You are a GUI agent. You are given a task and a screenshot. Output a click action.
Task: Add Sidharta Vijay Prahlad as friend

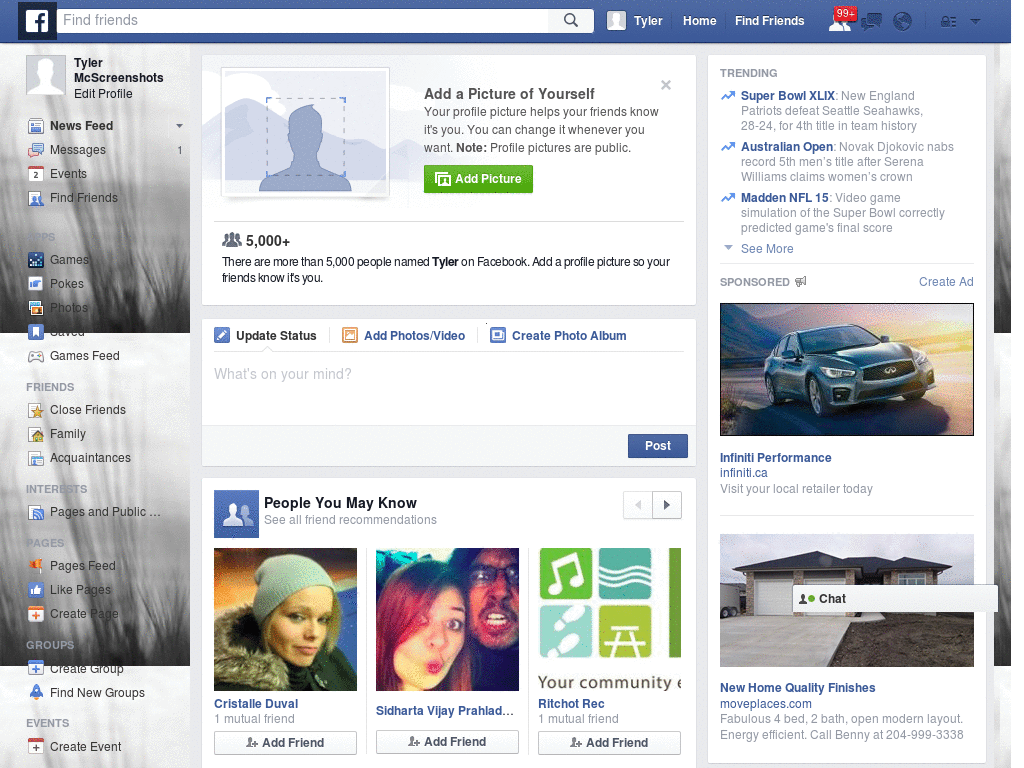[447, 742]
